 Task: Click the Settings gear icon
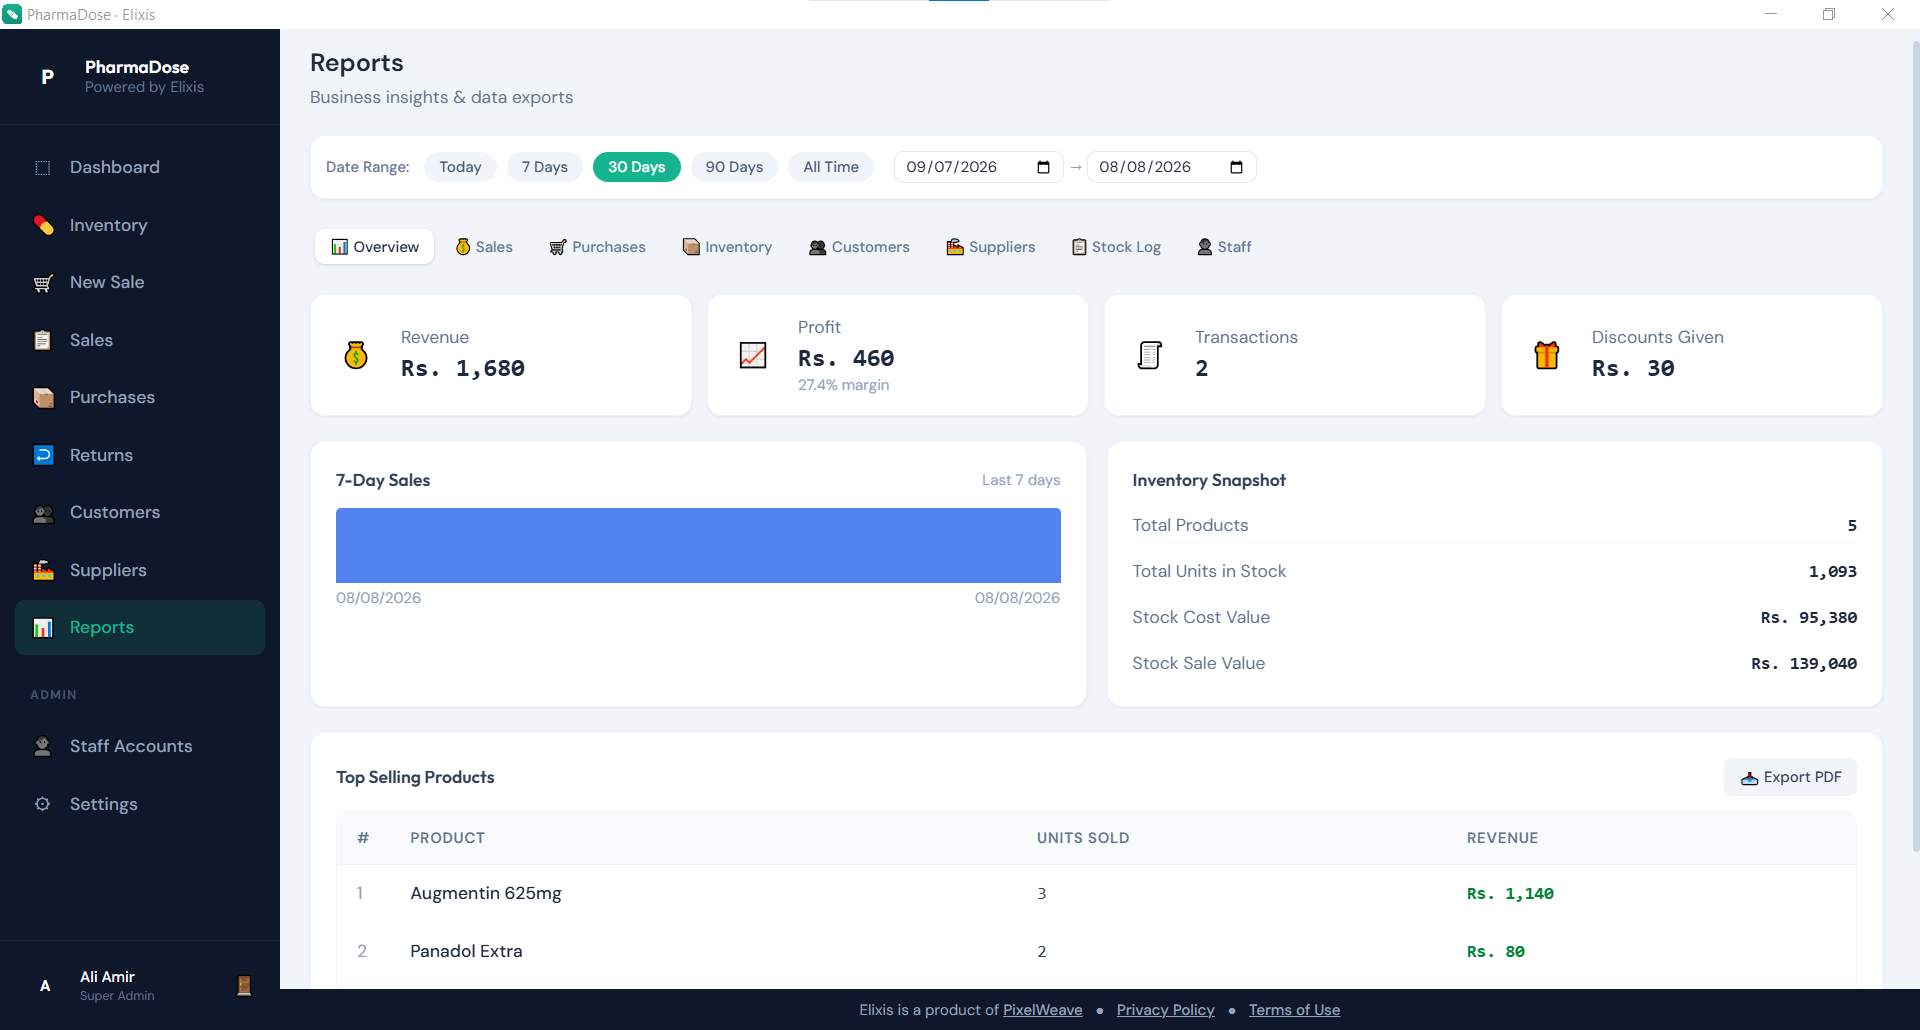43,804
